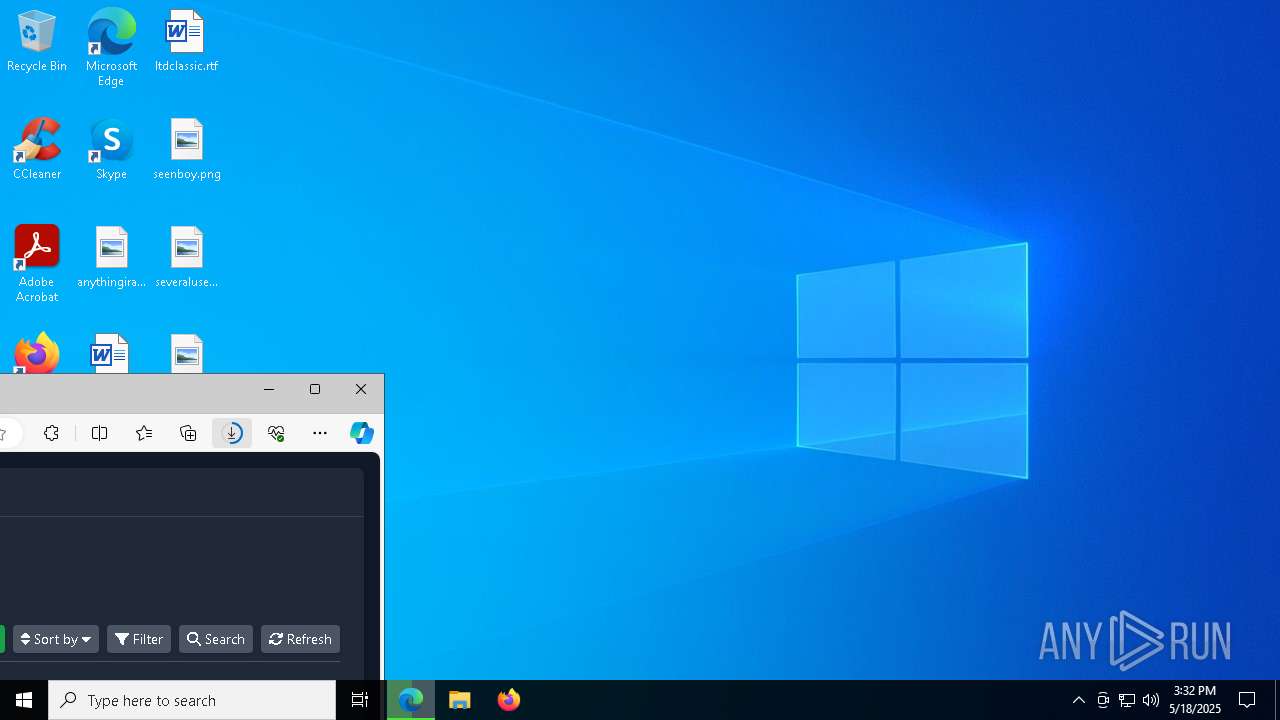Open CCleaner desktop shortcut
This screenshot has width=1280, height=720.
(x=37, y=150)
